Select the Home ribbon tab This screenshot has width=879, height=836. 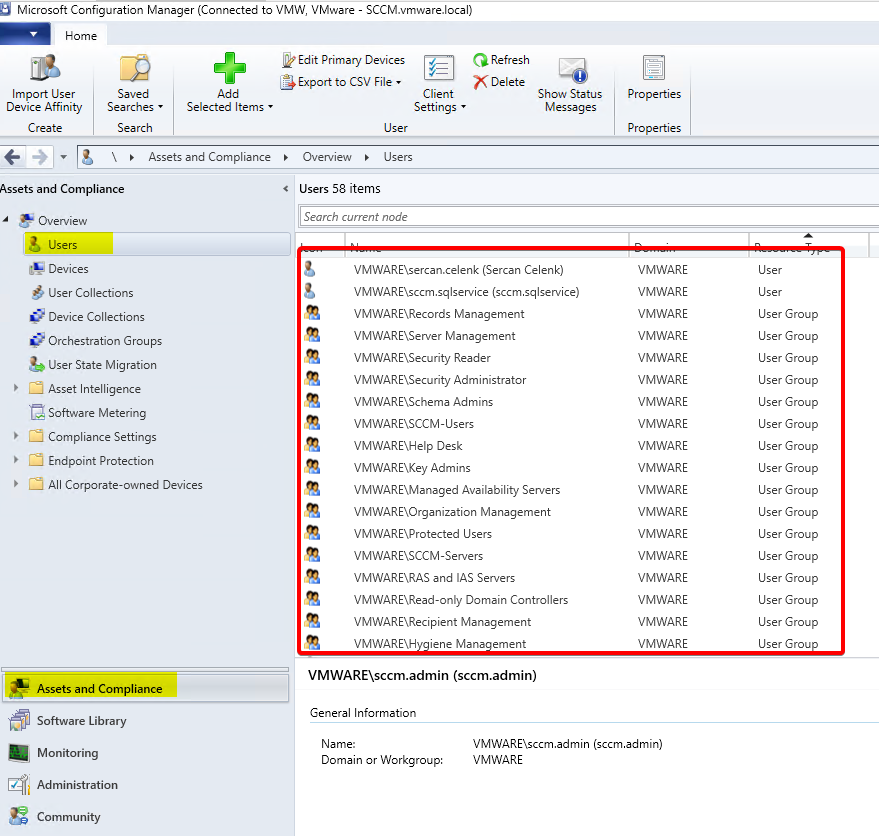click(x=81, y=35)
